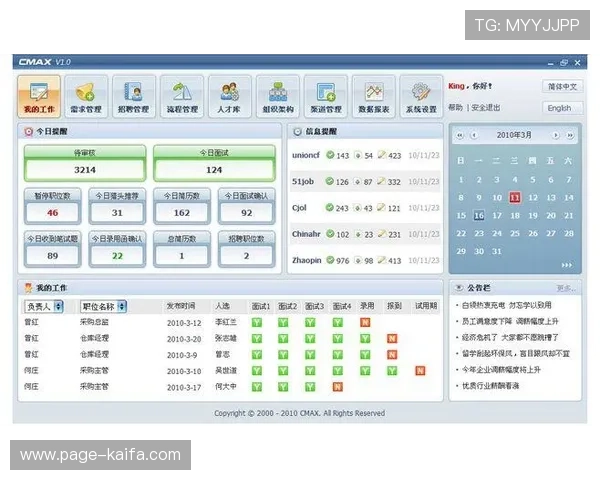Click the download icon in the unioncf row

[x=357, y=155]
